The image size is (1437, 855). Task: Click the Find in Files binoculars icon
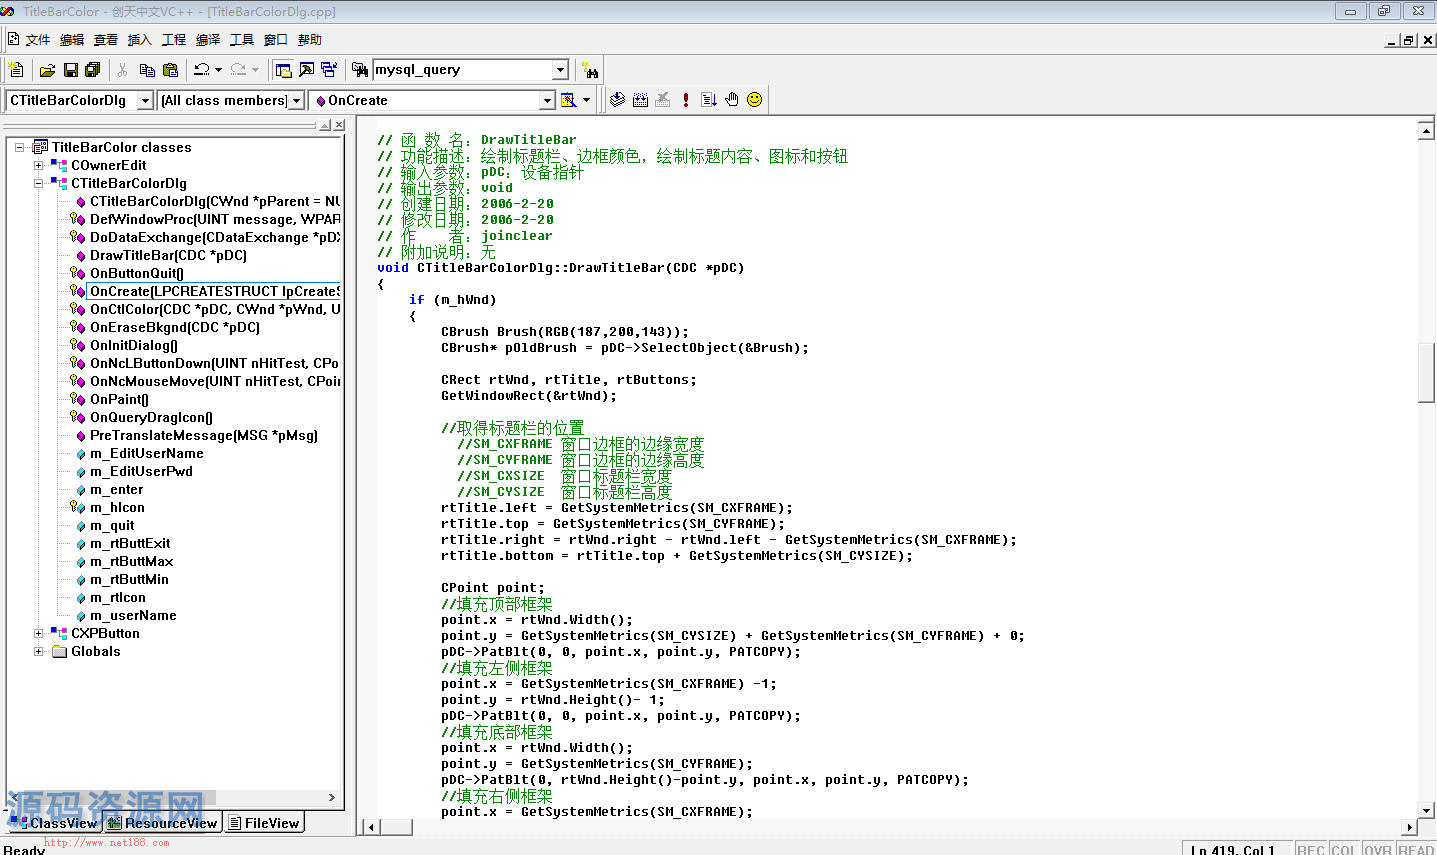click(x=359, y=70)
